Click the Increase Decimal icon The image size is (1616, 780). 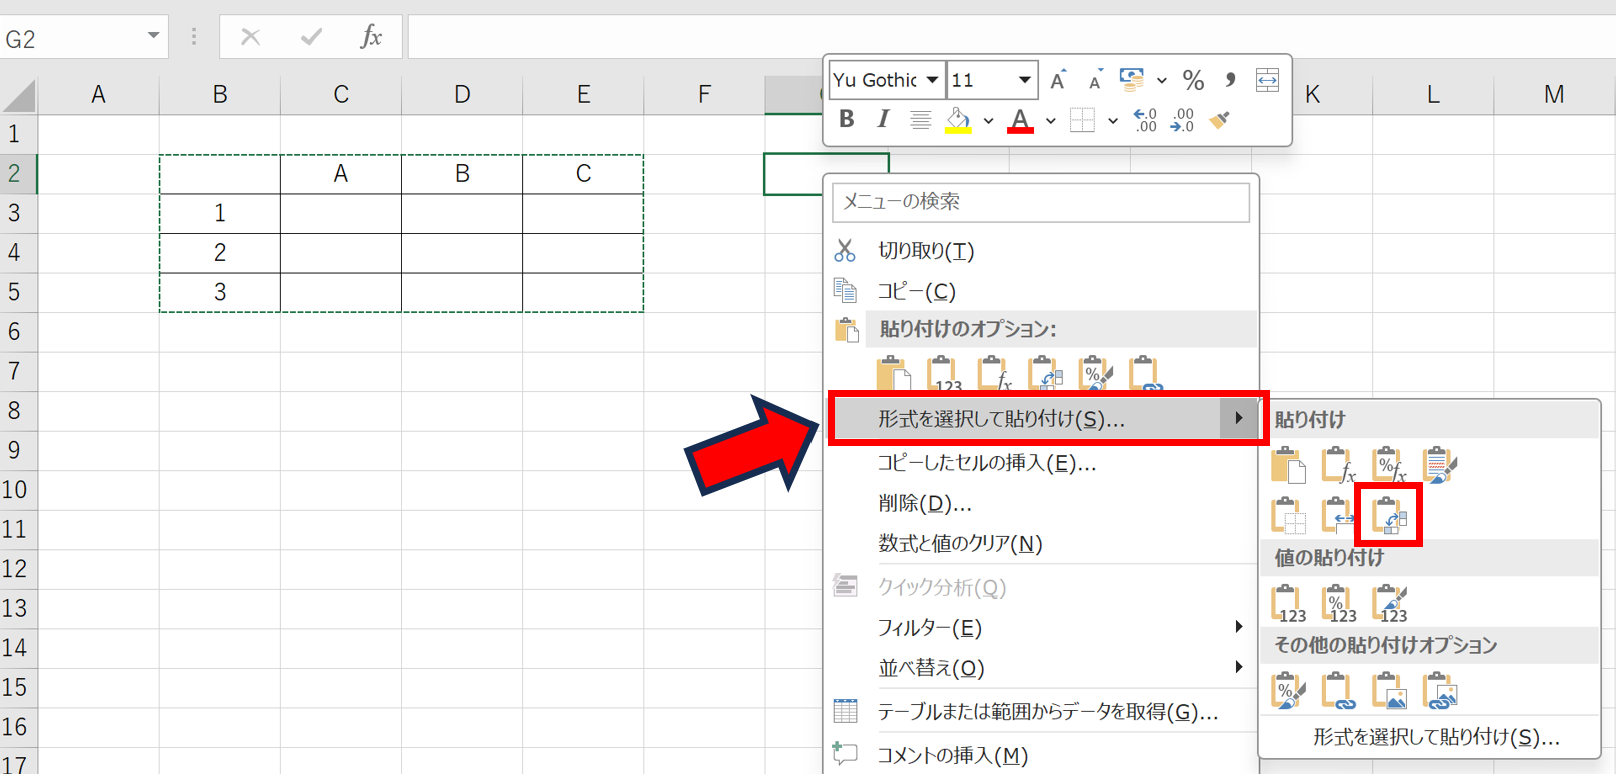(1145, 120)
